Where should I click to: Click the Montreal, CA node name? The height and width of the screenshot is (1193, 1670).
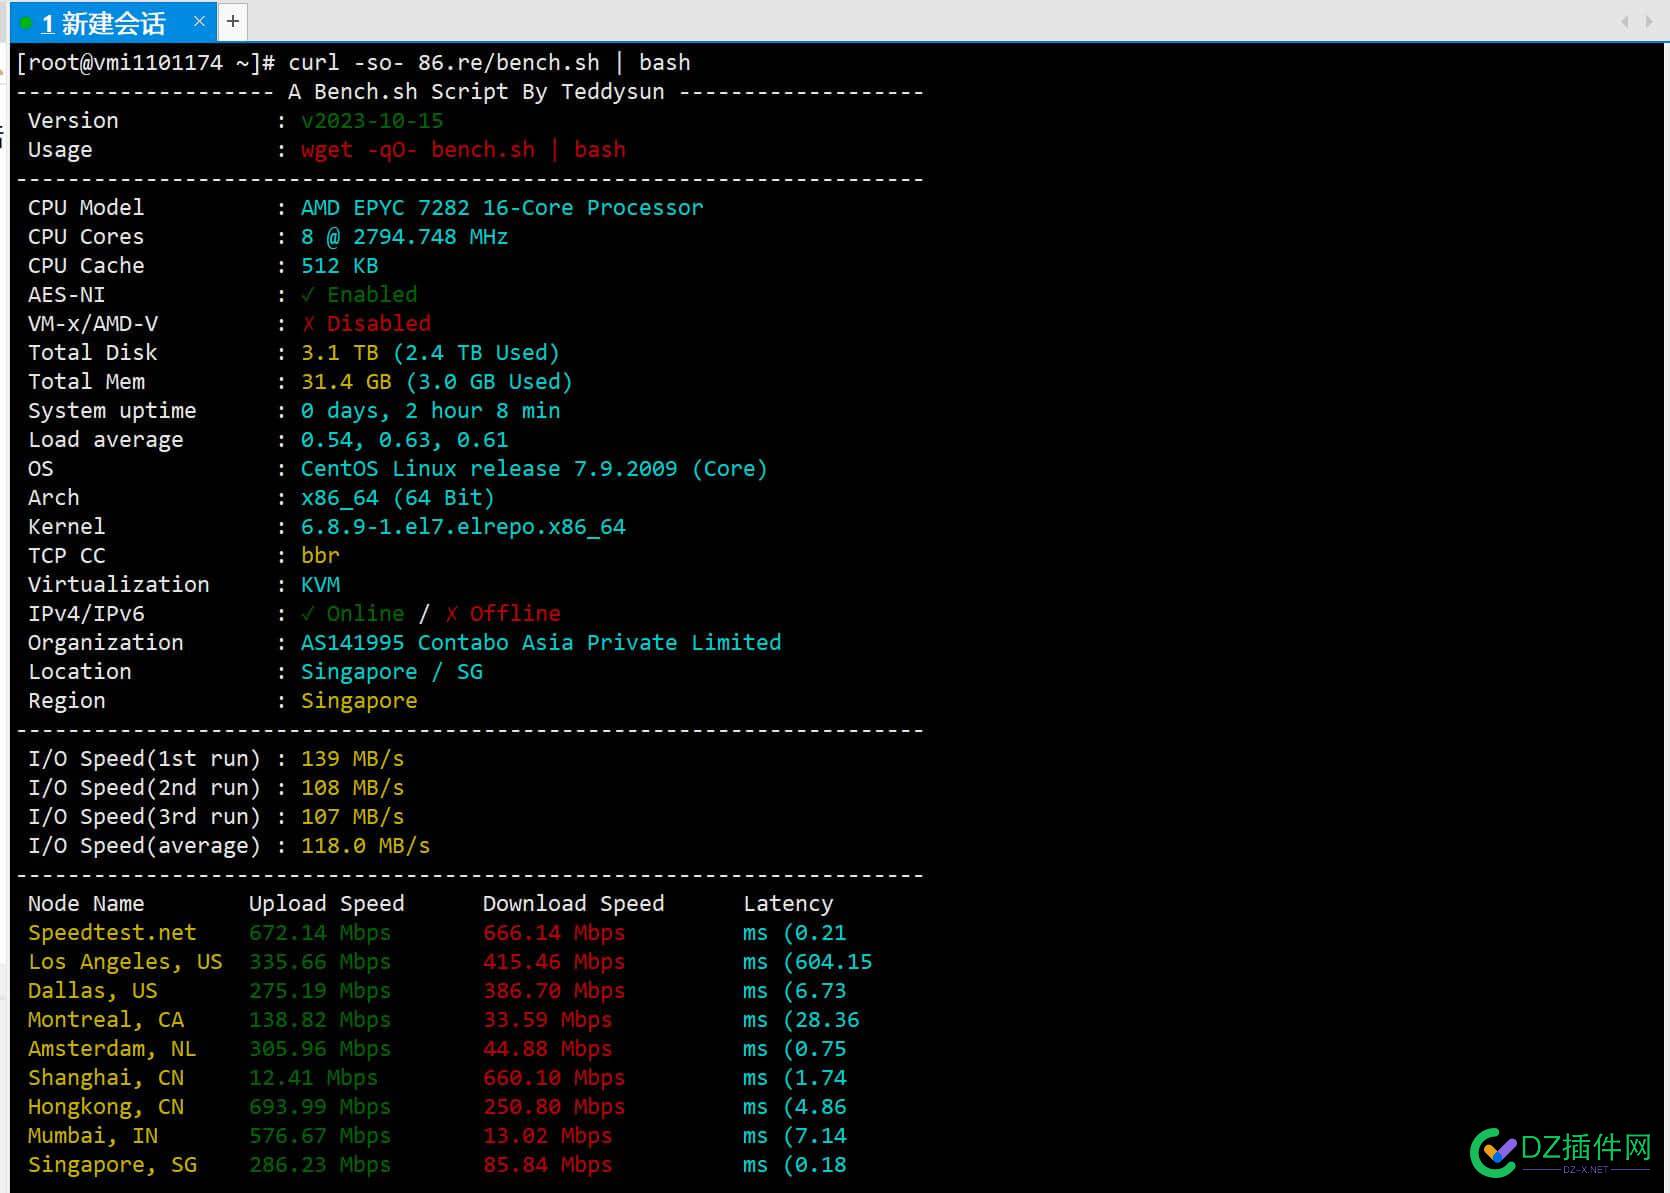tap(106, 1019)
